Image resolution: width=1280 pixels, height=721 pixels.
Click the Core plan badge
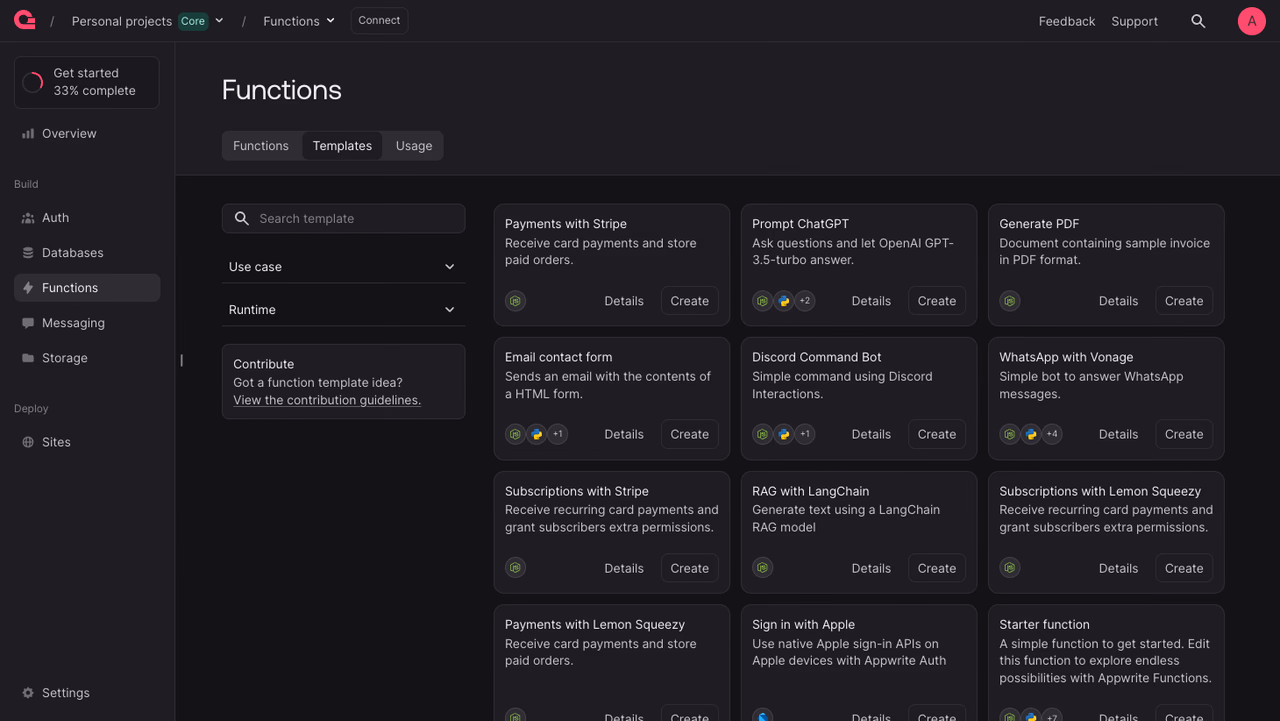[x=193, y=21]
